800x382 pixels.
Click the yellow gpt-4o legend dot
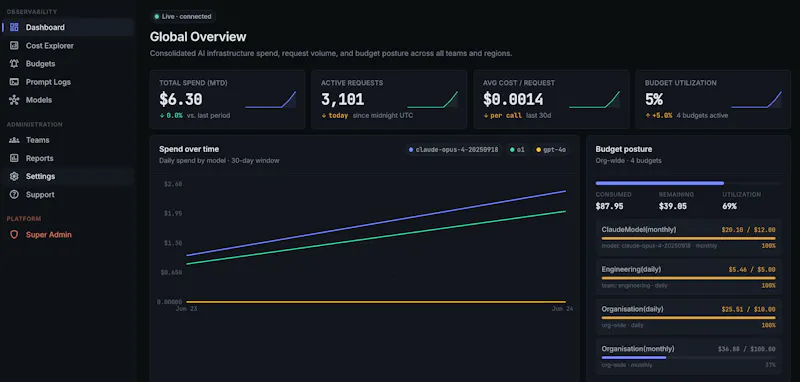coord(538,150)
